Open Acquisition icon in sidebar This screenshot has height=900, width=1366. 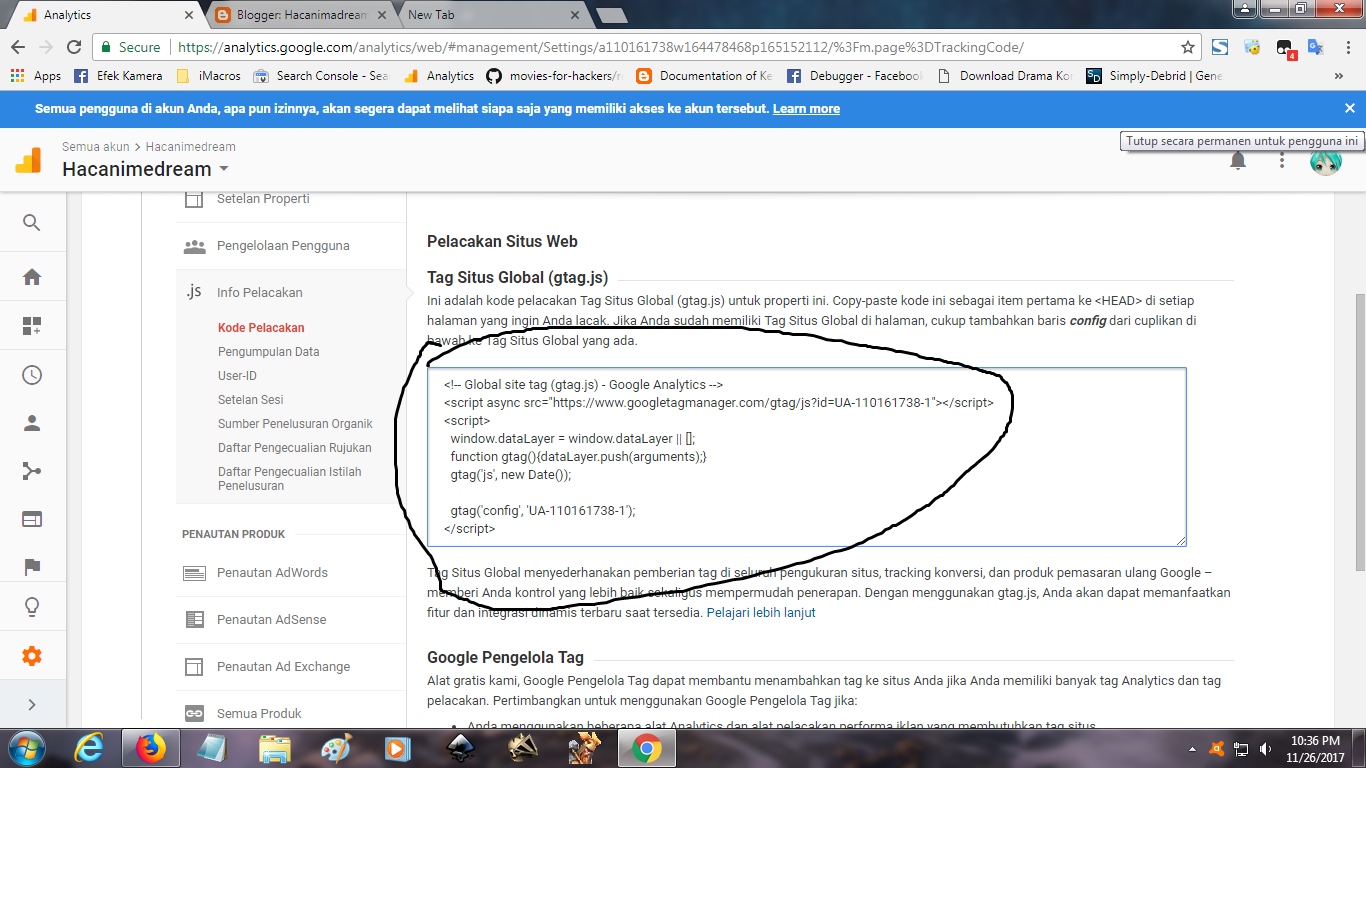point(32,471)
